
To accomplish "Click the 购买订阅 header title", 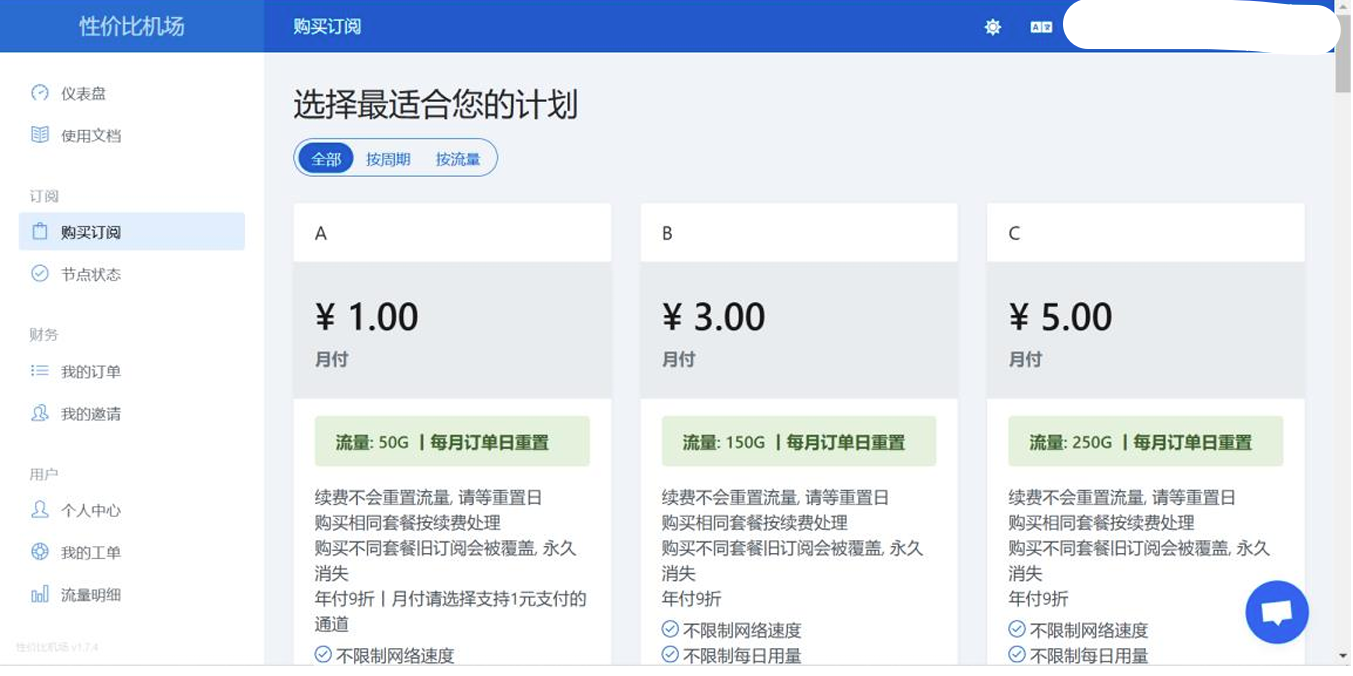I will (x=327, y=26).
